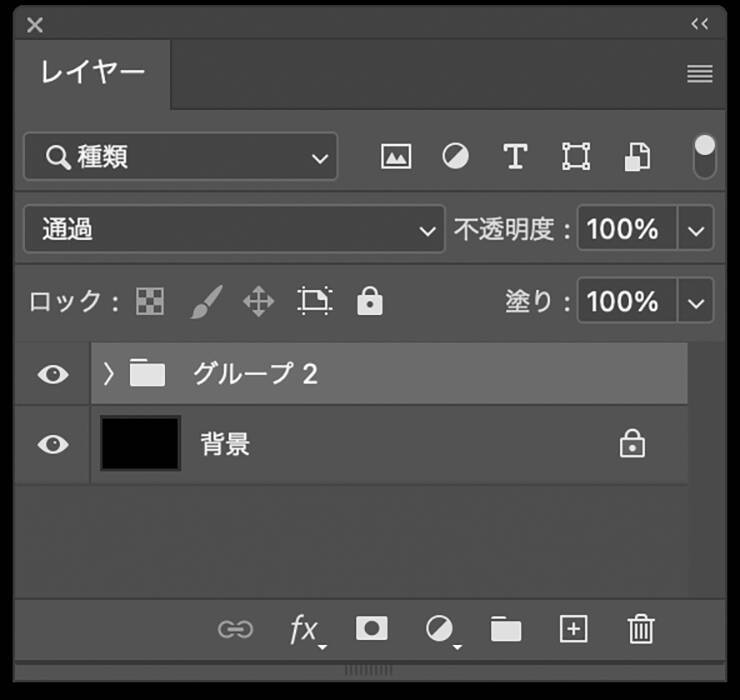Viewport: 740px width, 700px height.
Task: Add a layer mask
Action: pyautogui.click(x=372, y=628)
